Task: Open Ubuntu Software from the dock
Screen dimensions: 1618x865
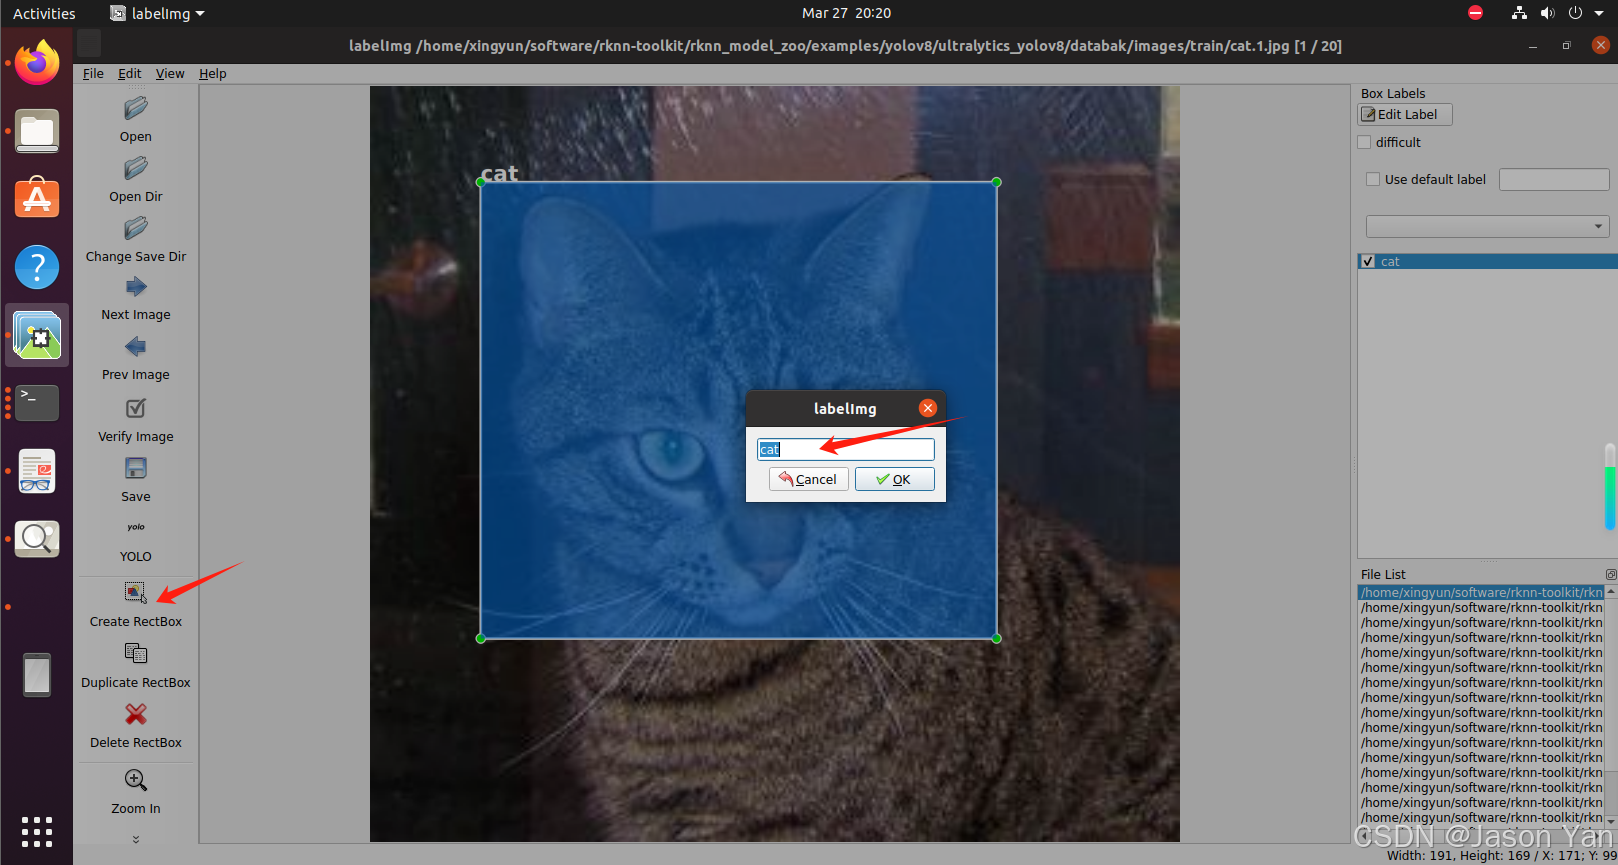Action: point(37,198)
